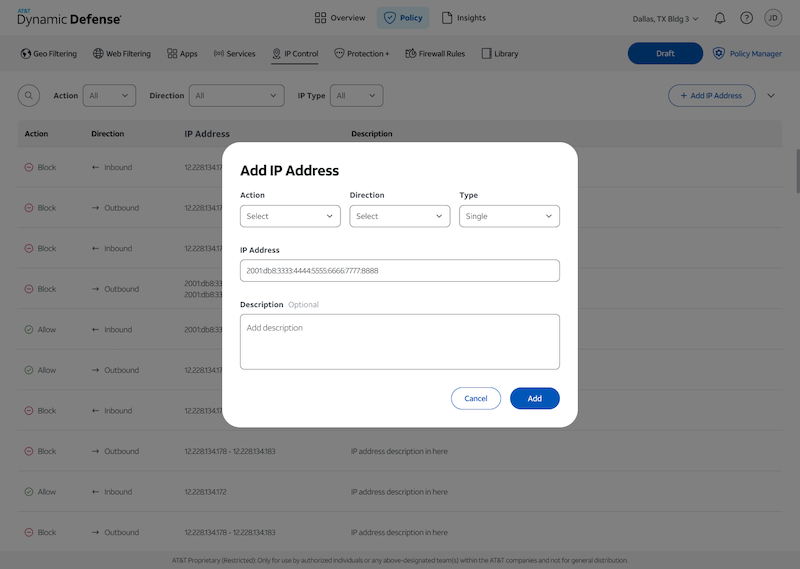Click the Overview grid icon
The width and height of the screenshot is (800, 569).
click(x=320, y=18)
